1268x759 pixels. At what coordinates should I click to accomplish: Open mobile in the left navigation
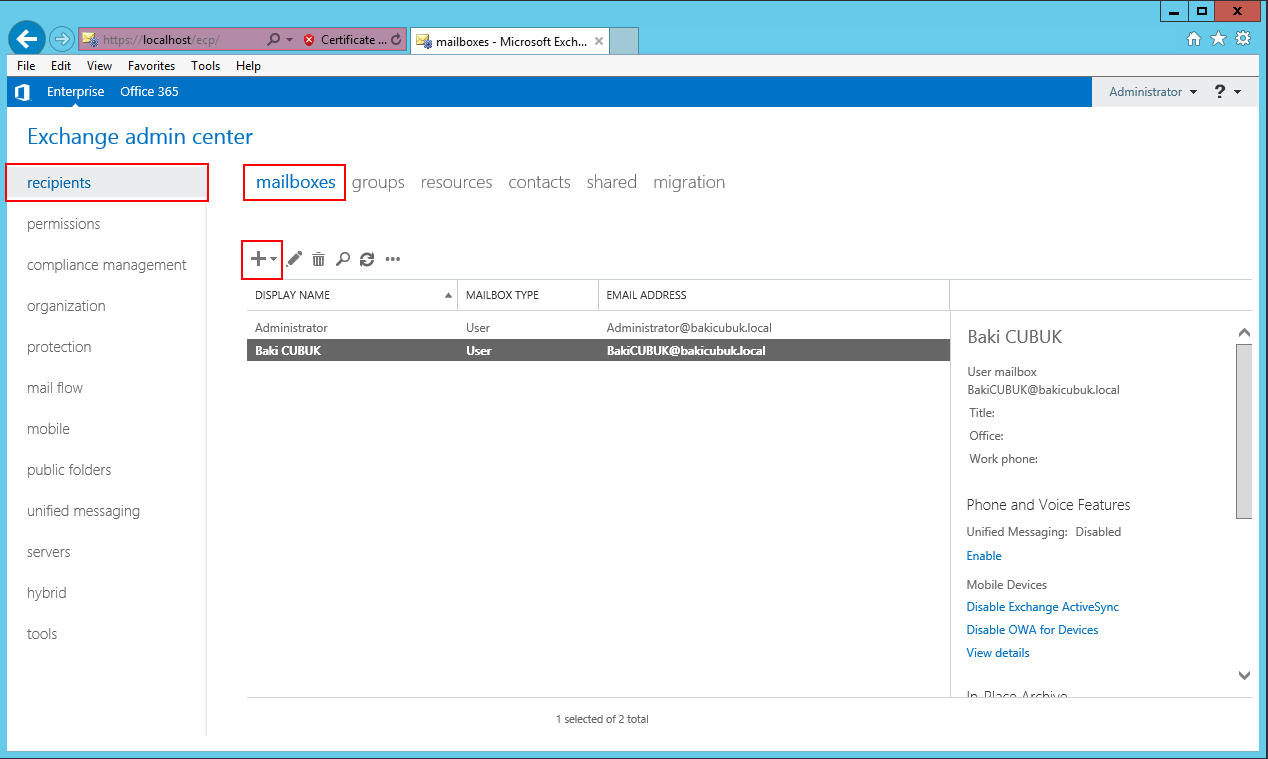pyautogui.click(x=48, y=429)
